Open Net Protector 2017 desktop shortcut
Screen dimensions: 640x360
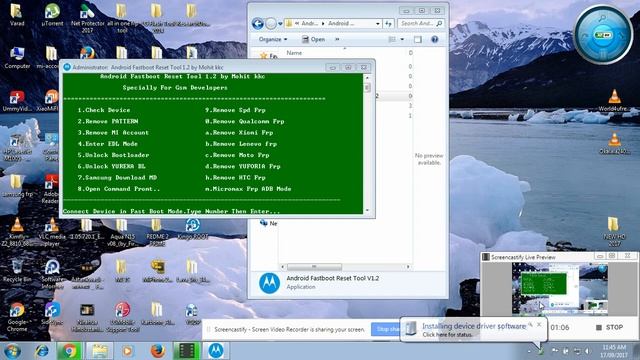tap(87, 18)
